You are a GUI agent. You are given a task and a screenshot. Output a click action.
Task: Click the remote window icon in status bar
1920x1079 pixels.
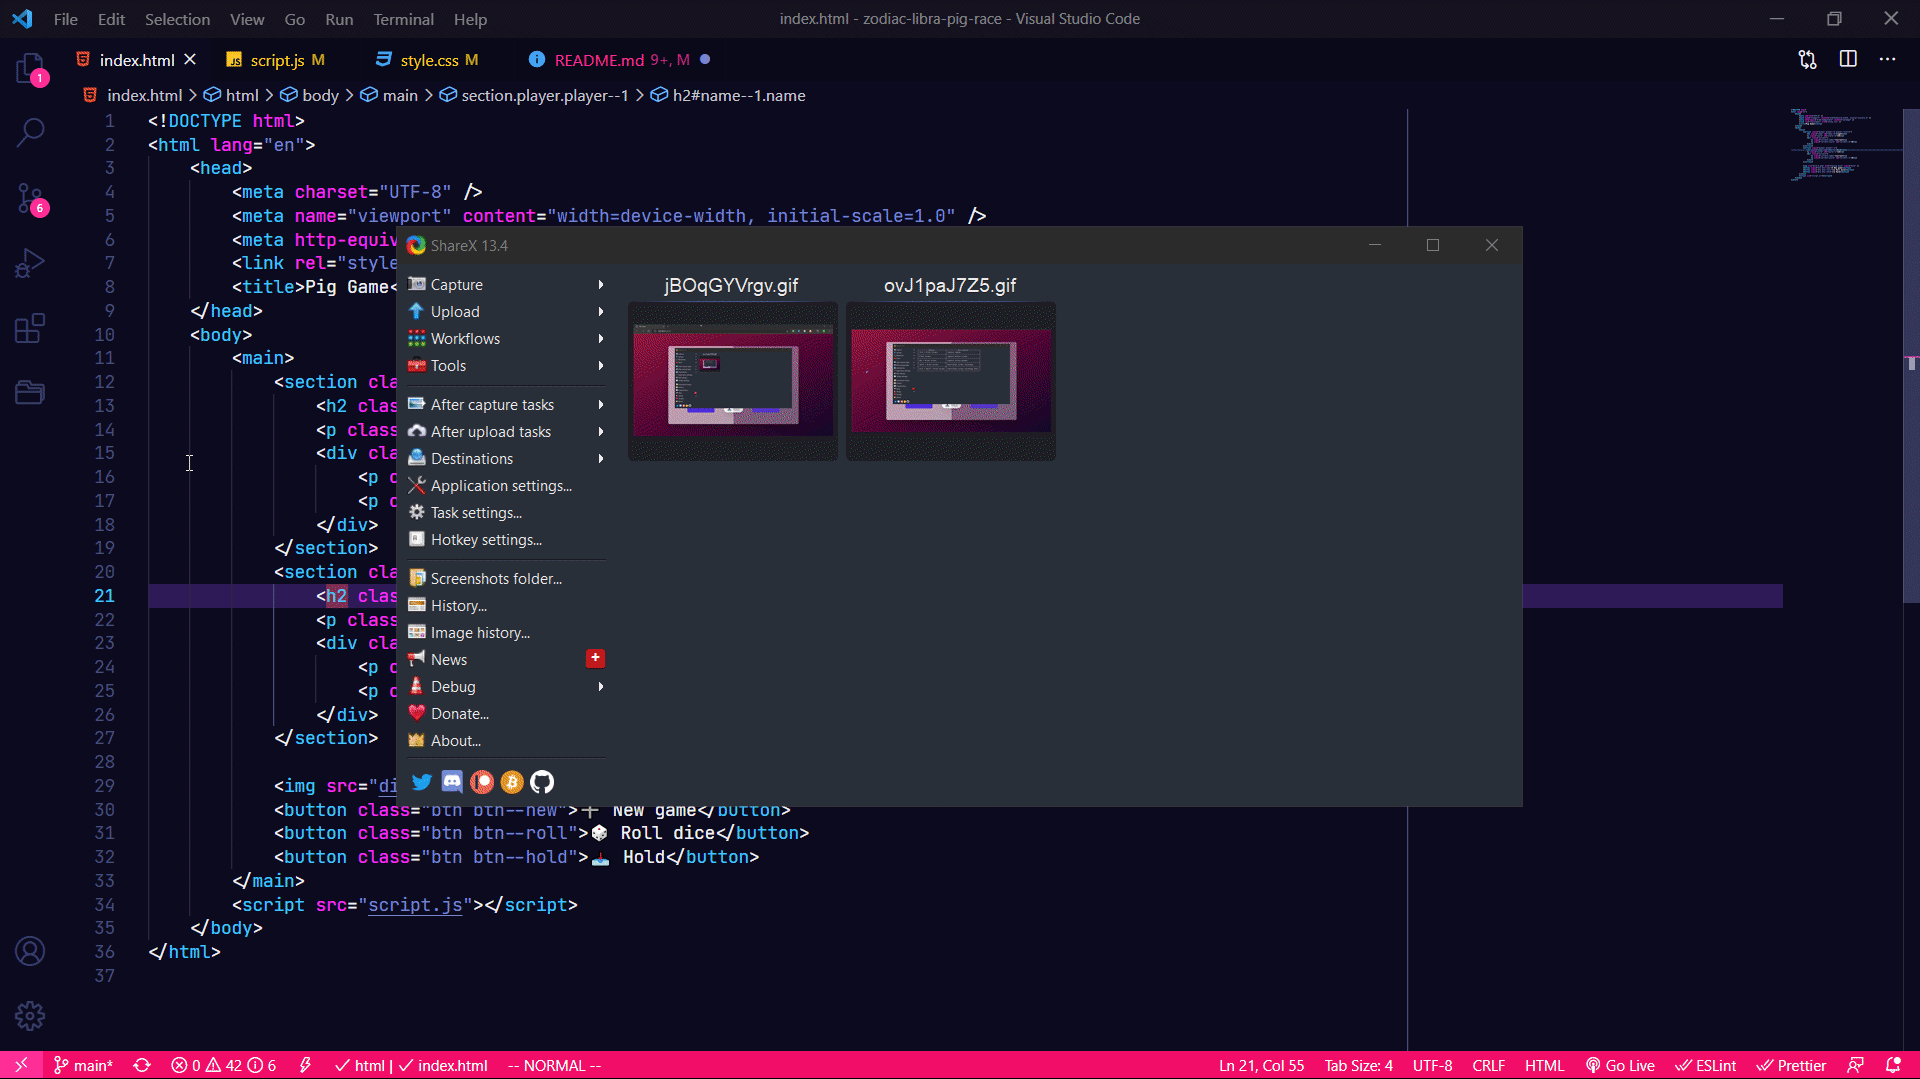(21, 1065)
